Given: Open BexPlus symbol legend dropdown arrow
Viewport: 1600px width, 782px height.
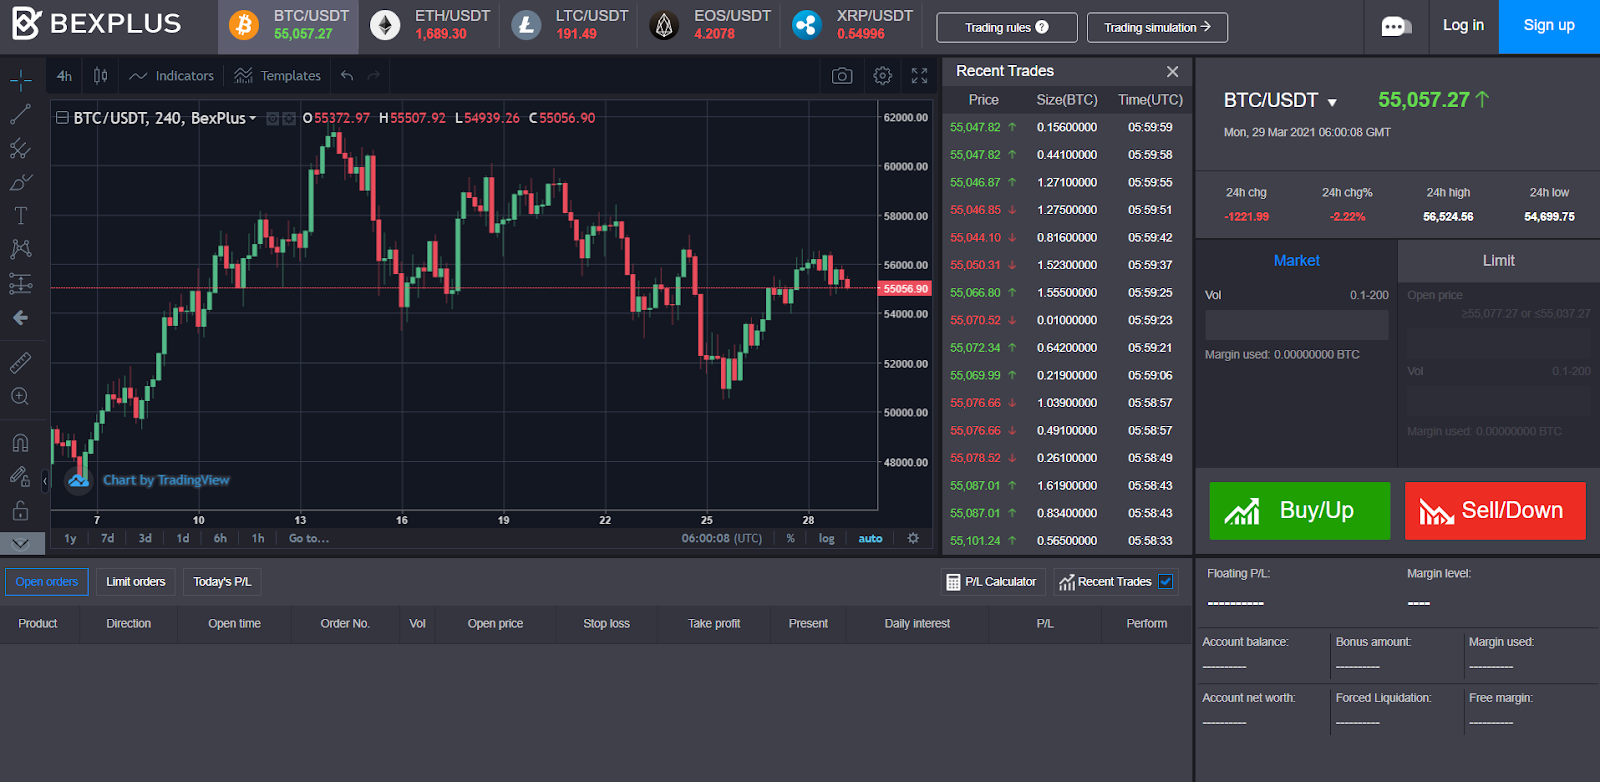Looking at the screenshot, I should [253, 118].
